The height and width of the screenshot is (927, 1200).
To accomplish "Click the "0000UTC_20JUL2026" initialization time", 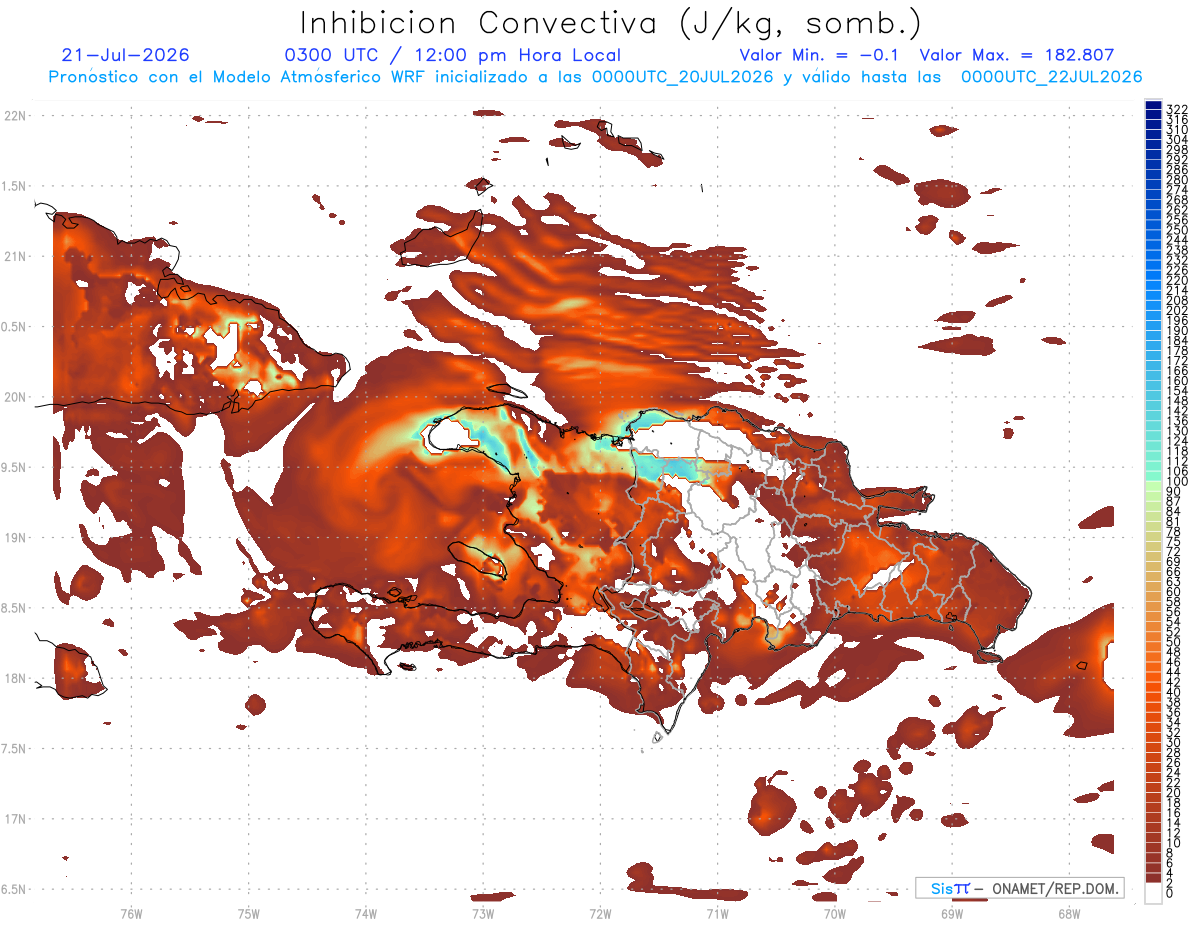I will [x=683, y=77].
